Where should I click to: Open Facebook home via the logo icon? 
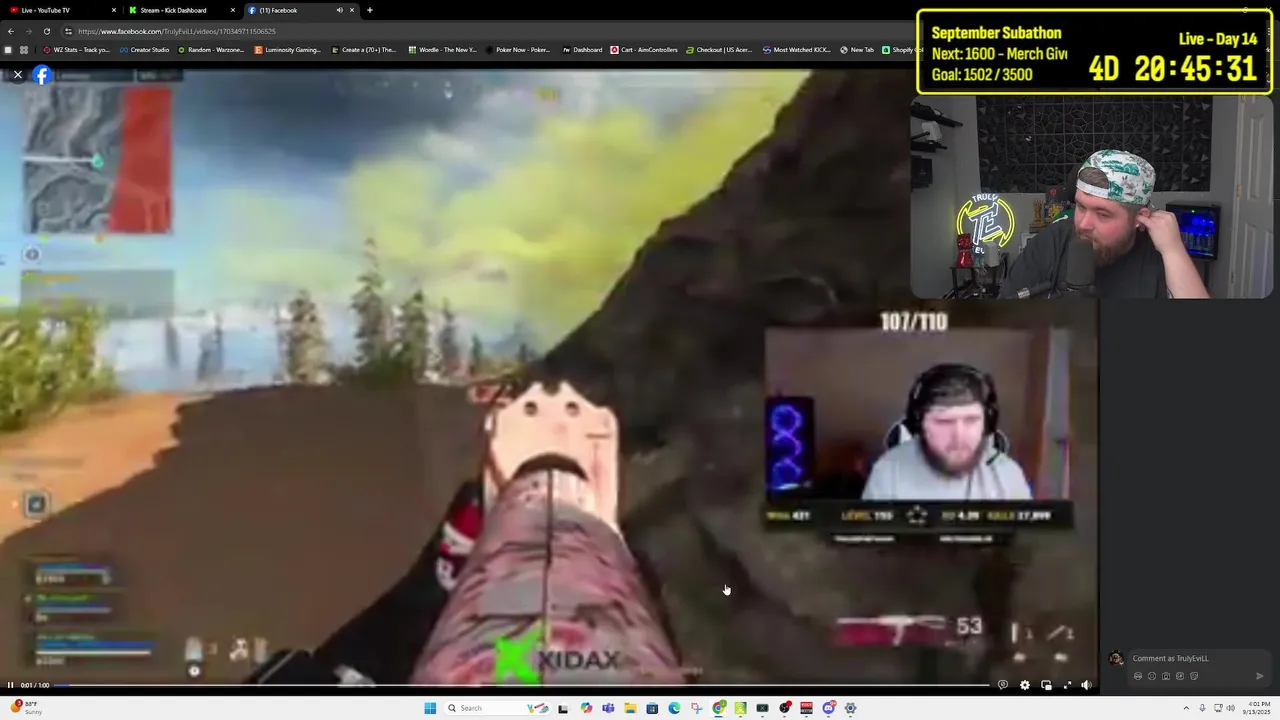point(42,75)
